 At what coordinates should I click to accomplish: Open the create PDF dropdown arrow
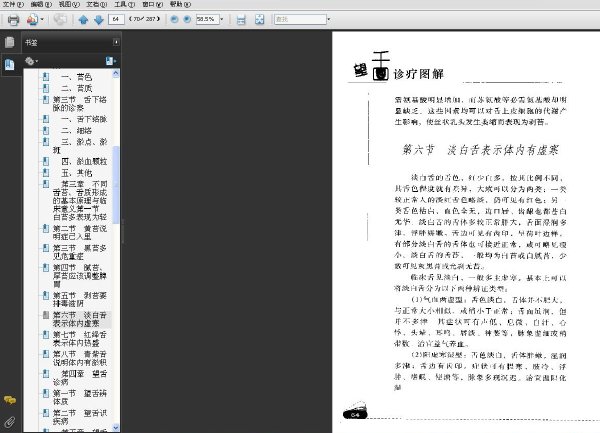42,20
